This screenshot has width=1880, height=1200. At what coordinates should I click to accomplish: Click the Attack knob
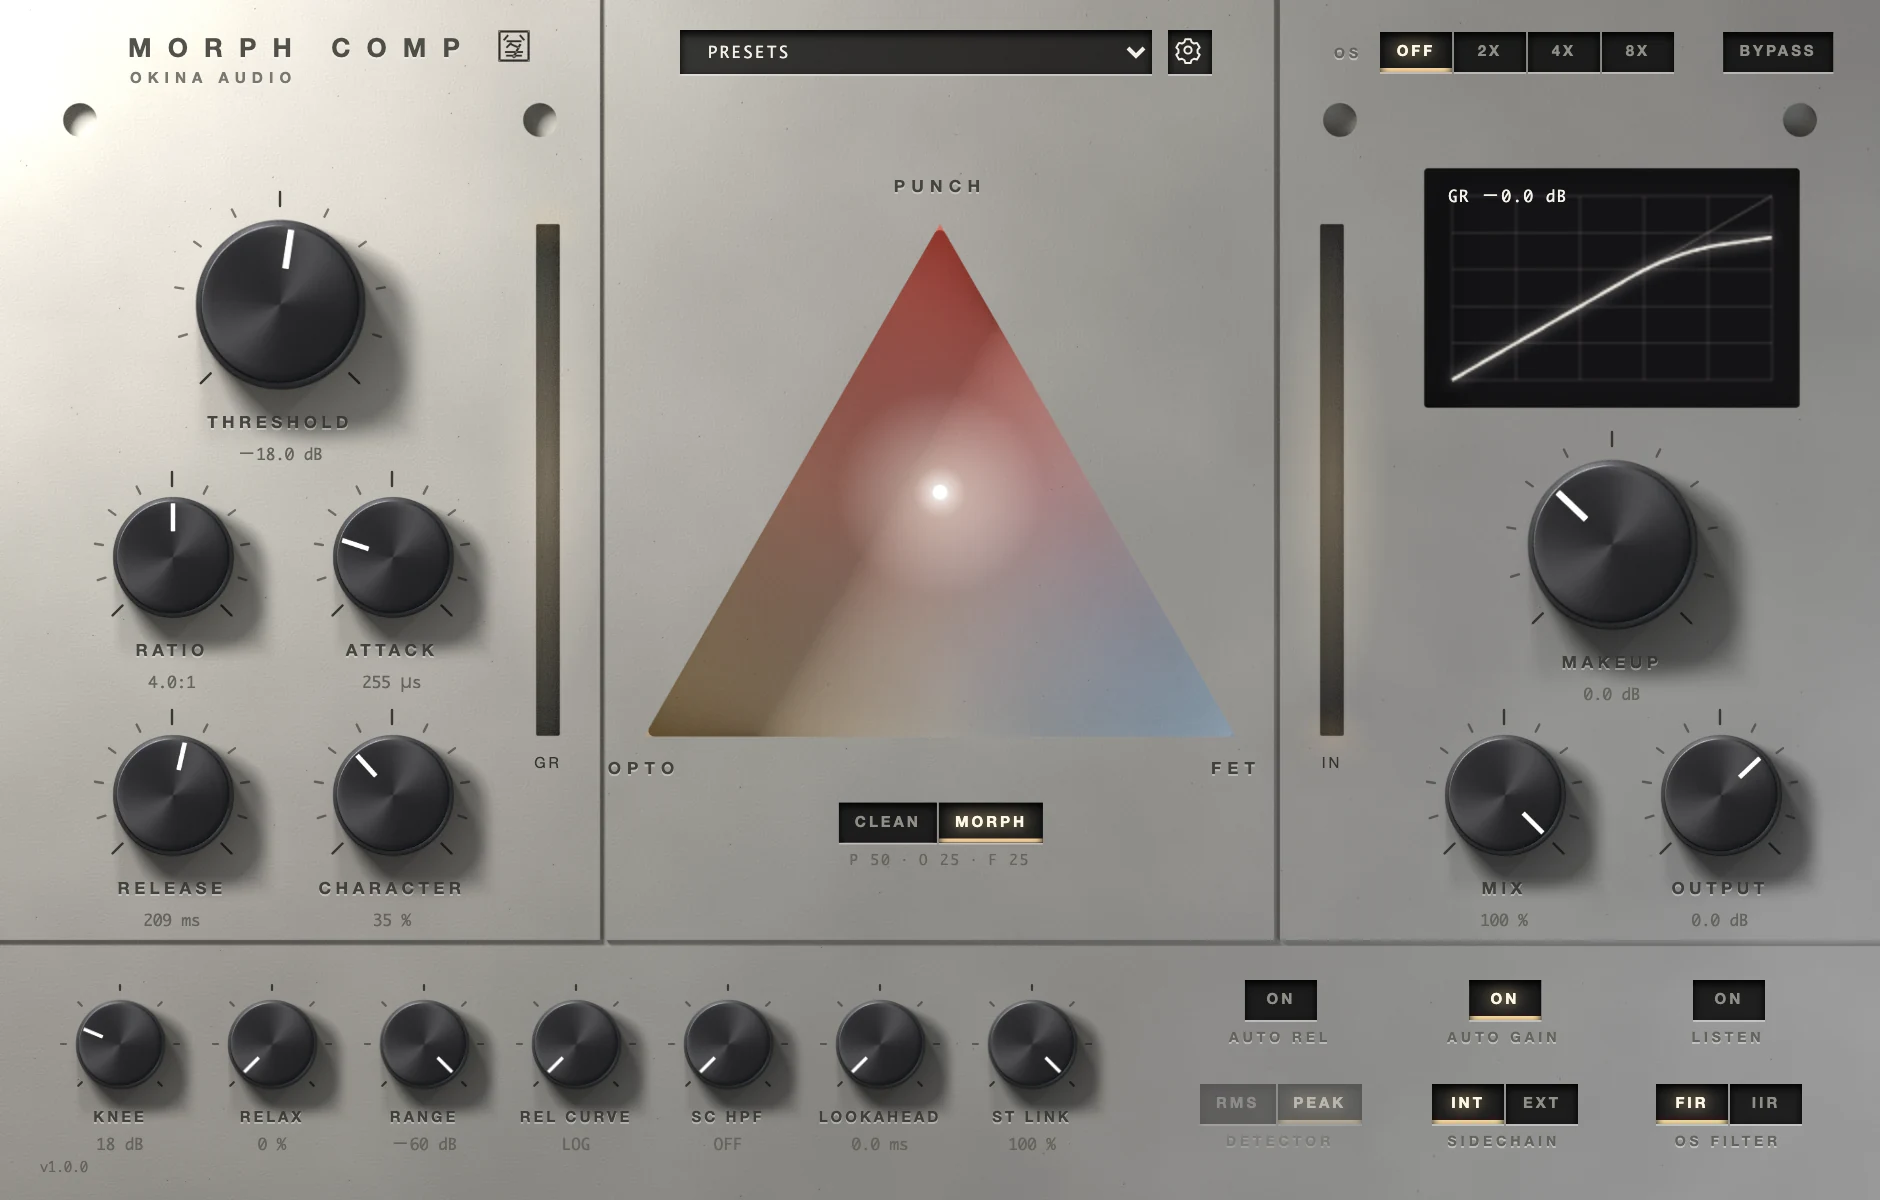(x=393, y=557)
